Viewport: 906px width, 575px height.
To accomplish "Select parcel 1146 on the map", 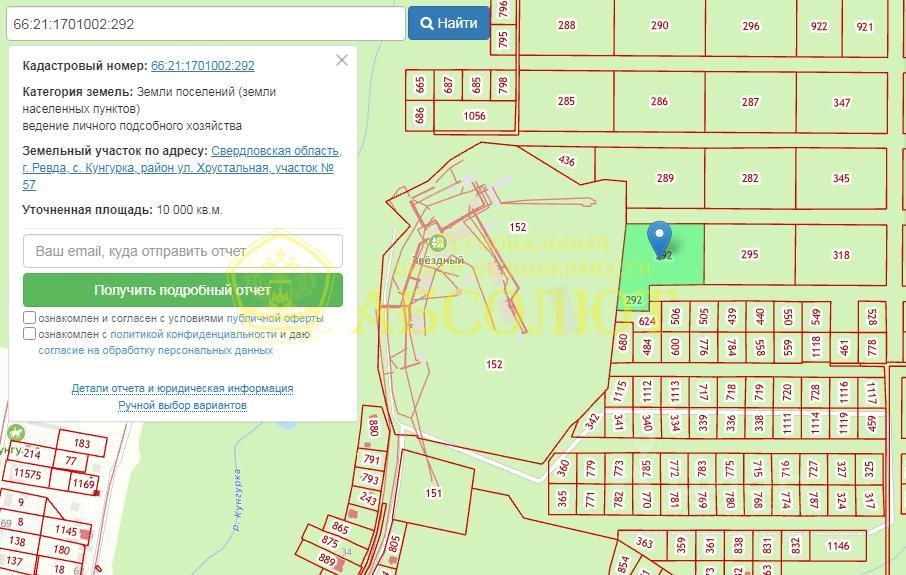I will point(838,546).
